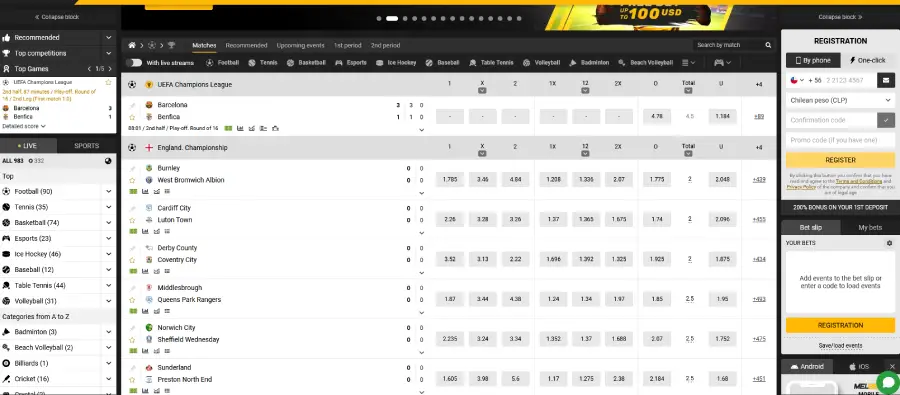900x395 pixels.
Task: Click the Promo code input field
Action: [x=840, y=140]
